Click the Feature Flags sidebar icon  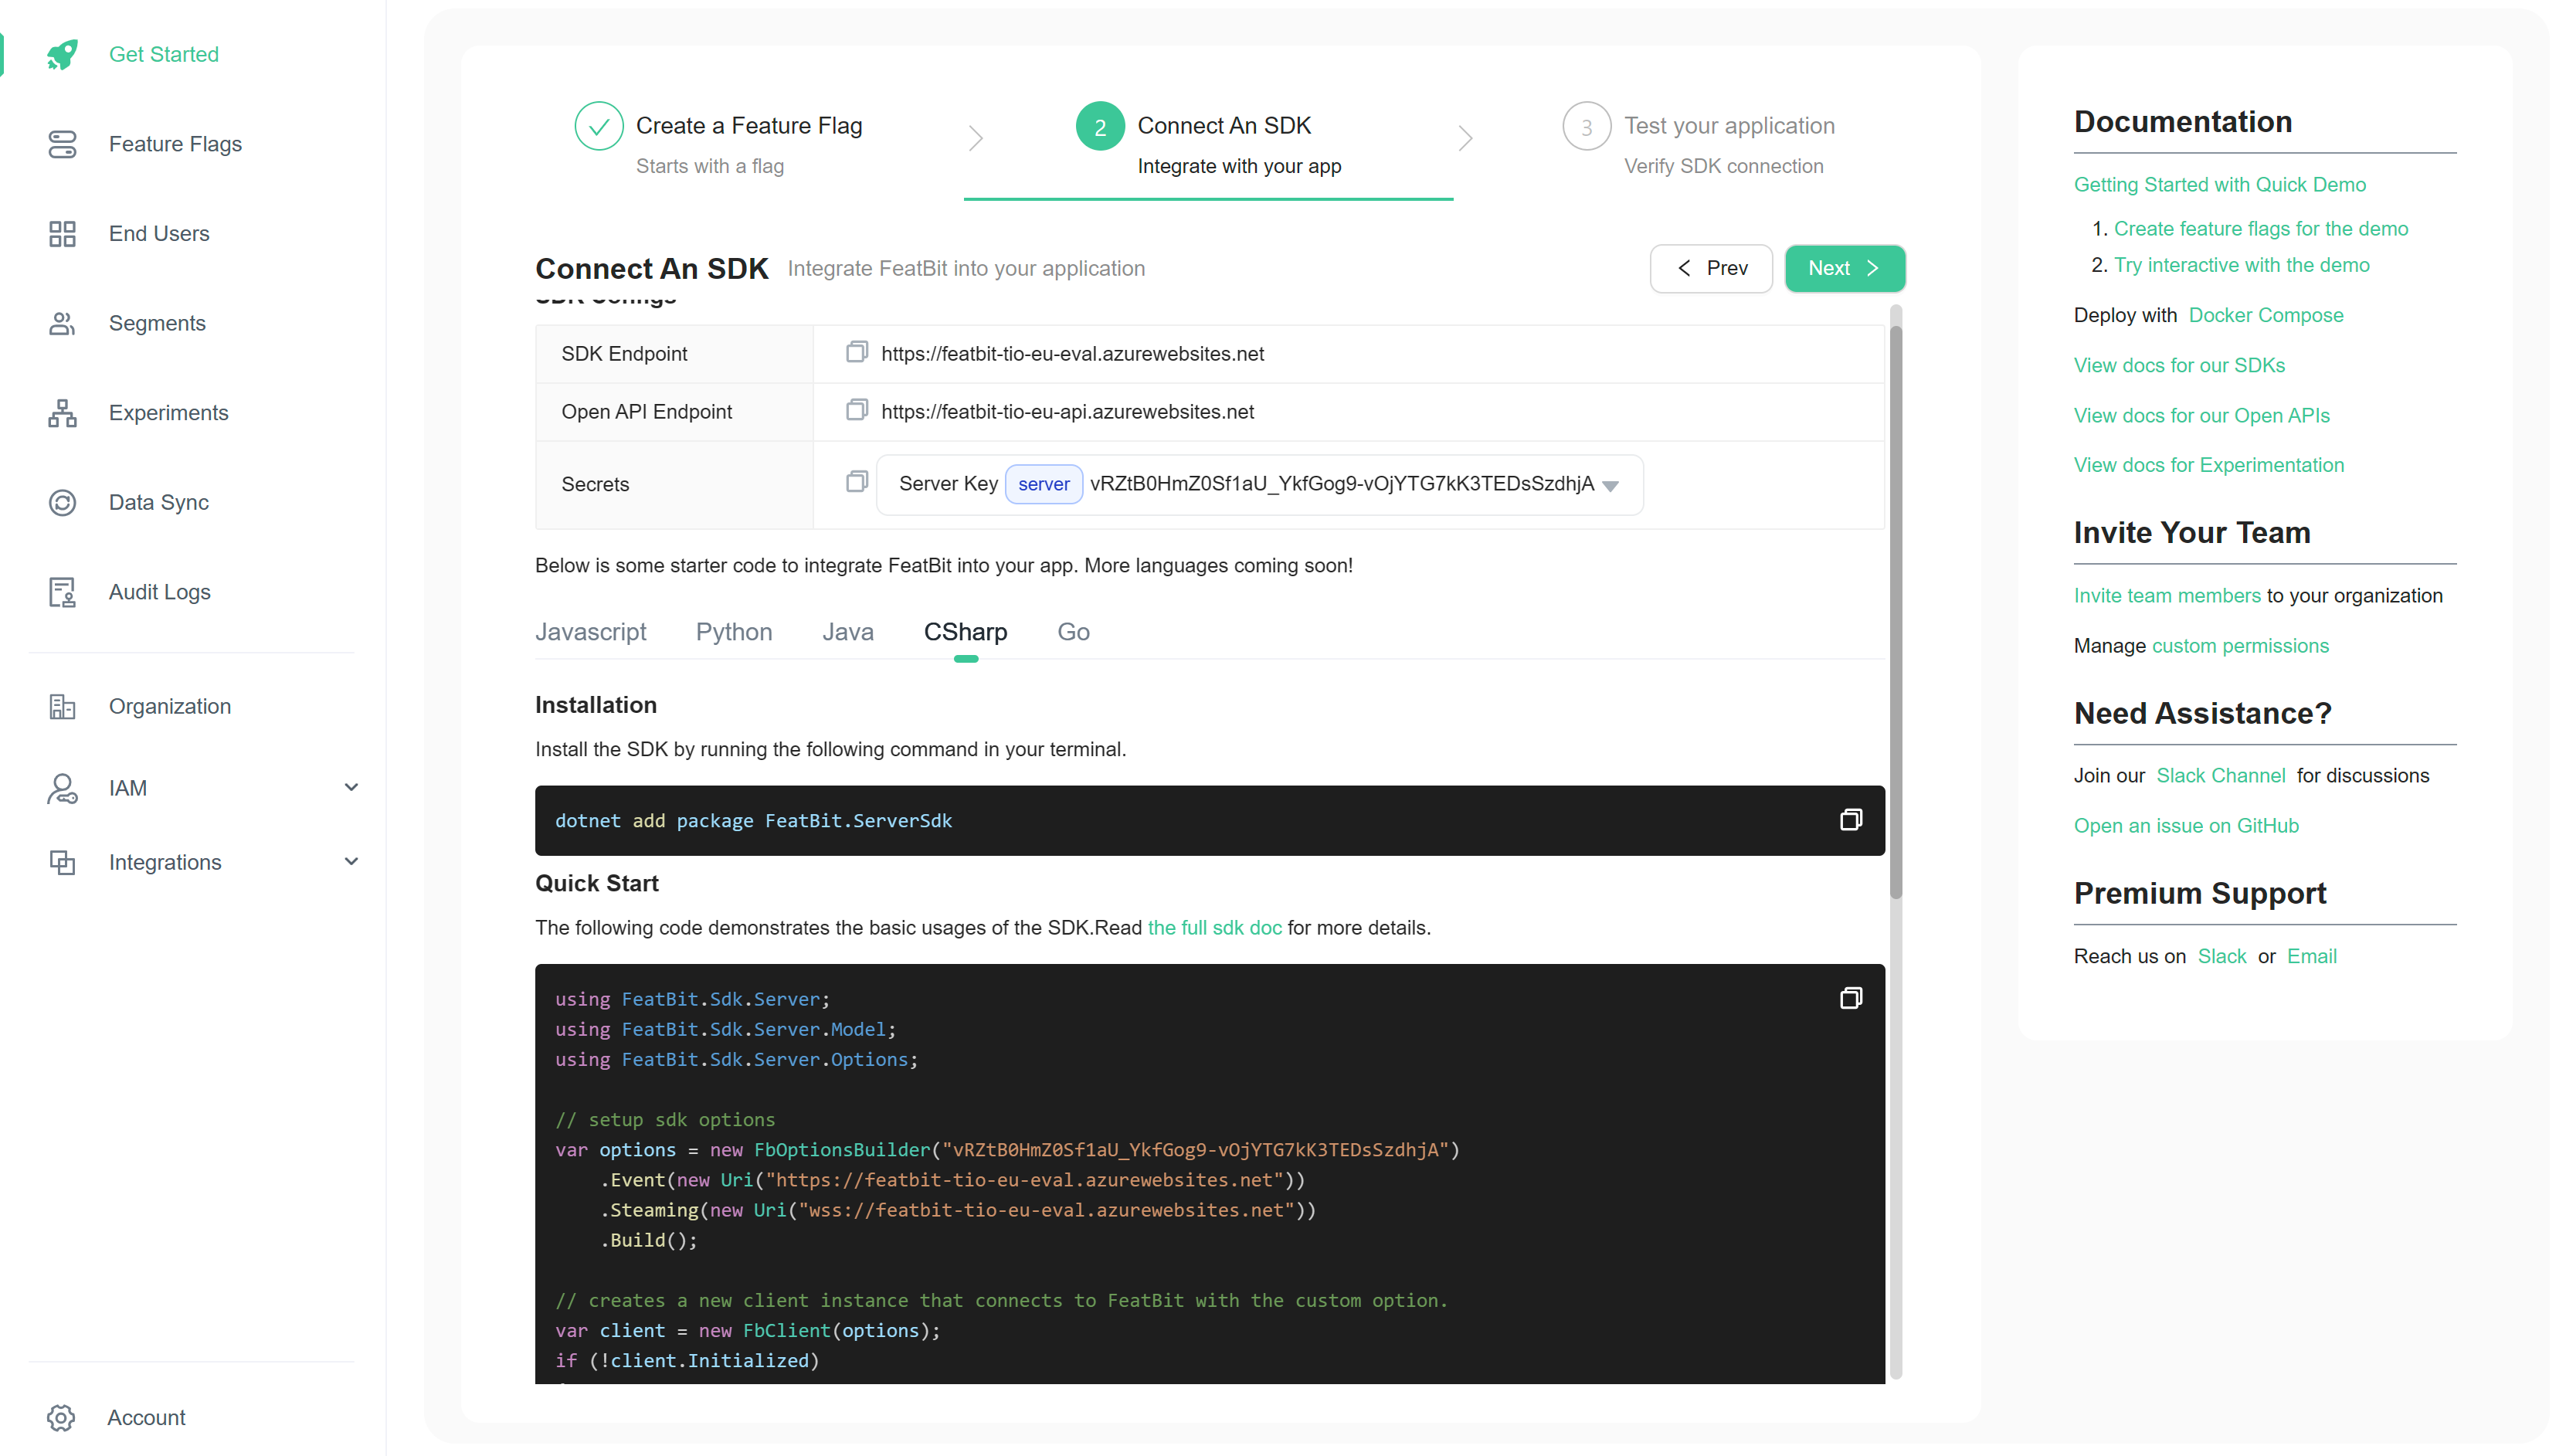(x=63, y=143)
